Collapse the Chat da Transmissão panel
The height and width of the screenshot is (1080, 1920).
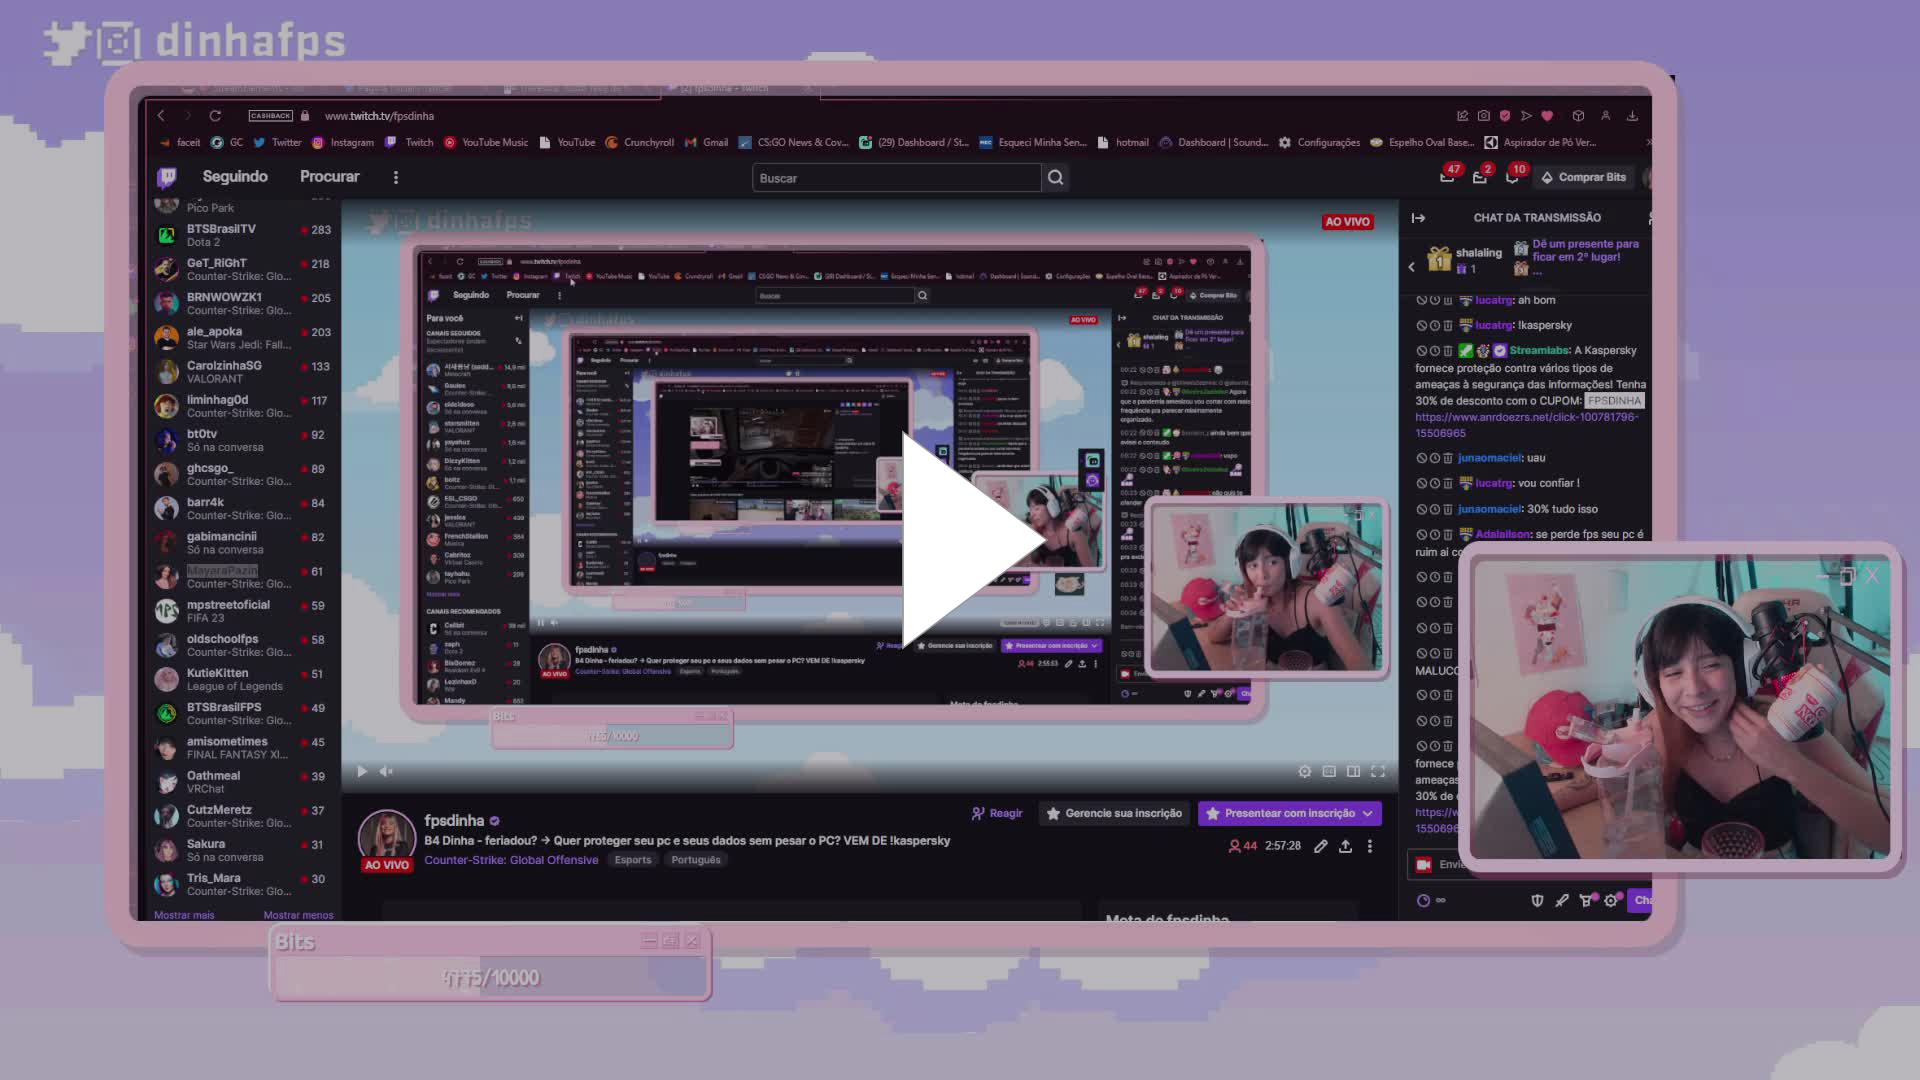pyautogui.click(x=1420, y=218)
